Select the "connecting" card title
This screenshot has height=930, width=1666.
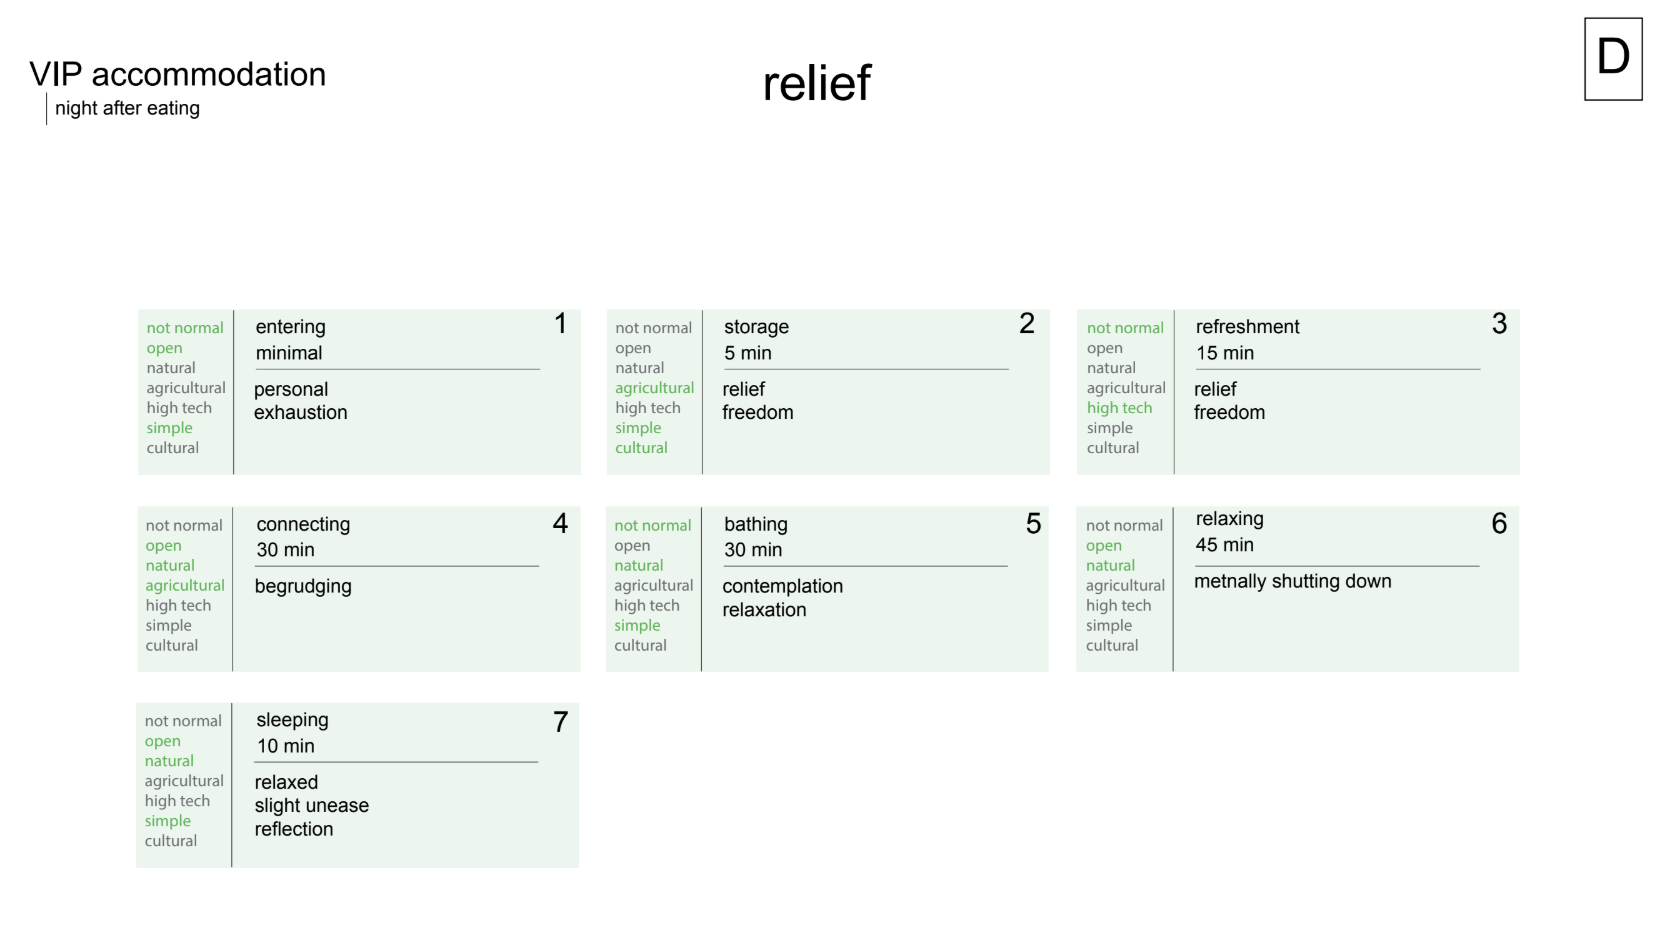303,524
